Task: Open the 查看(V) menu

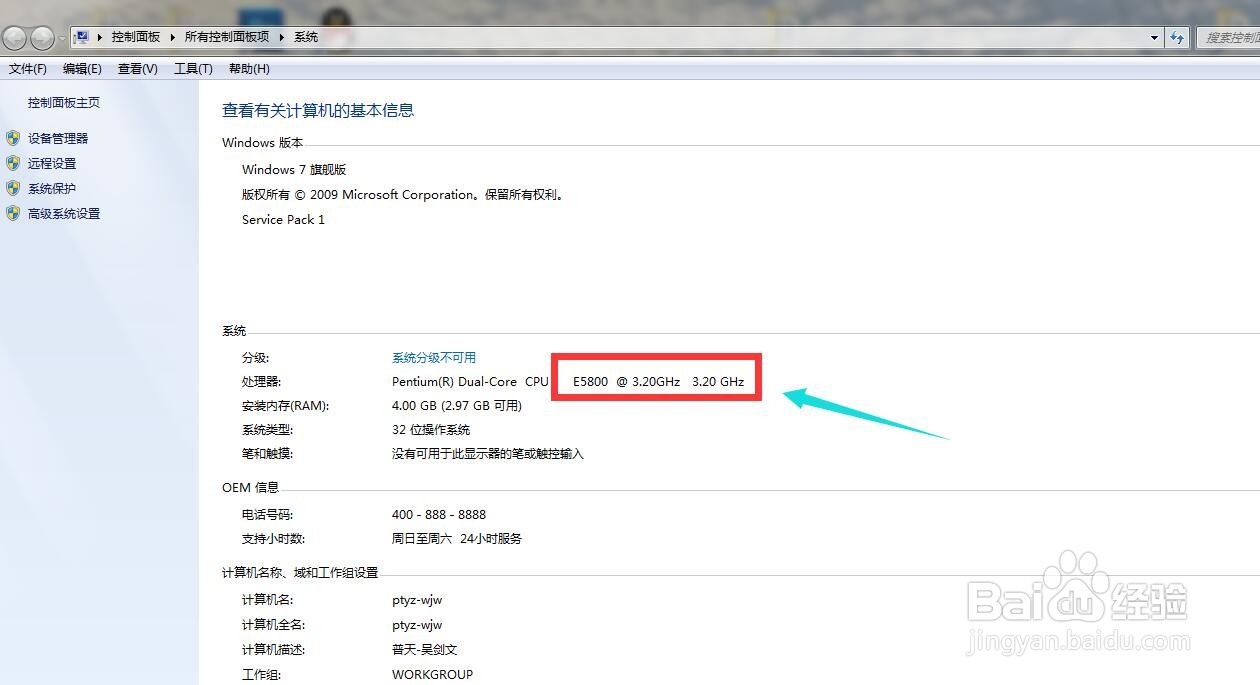Action: 138,68
